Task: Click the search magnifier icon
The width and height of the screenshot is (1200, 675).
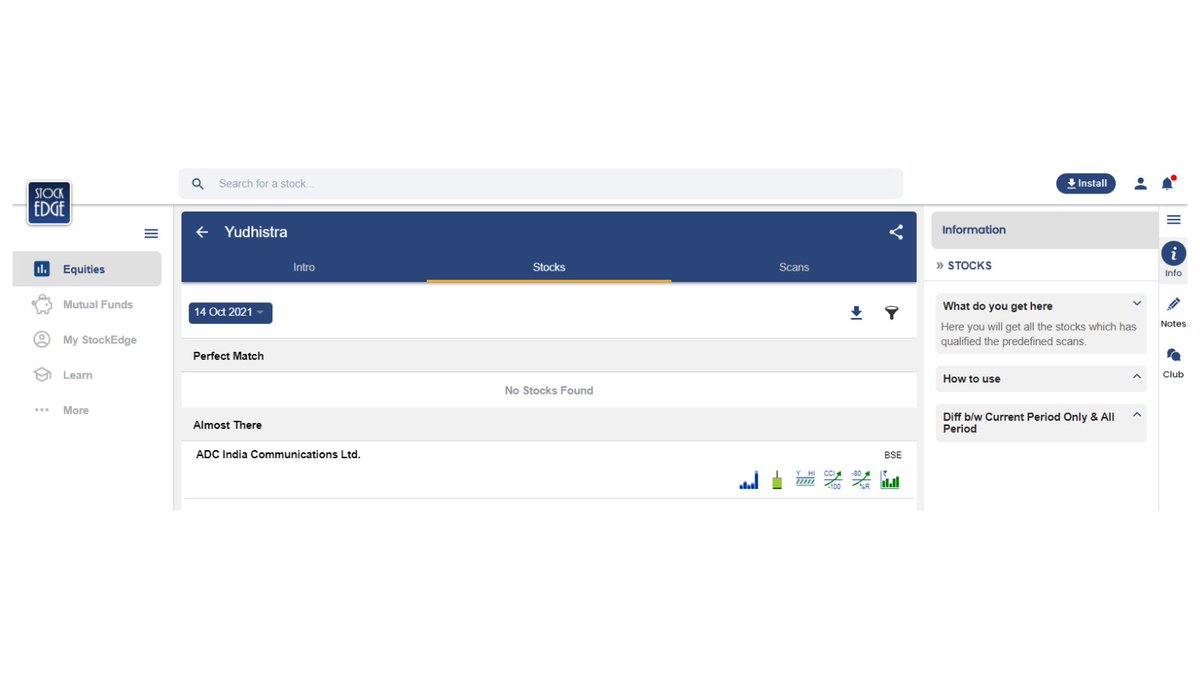Action: (198, 184)
